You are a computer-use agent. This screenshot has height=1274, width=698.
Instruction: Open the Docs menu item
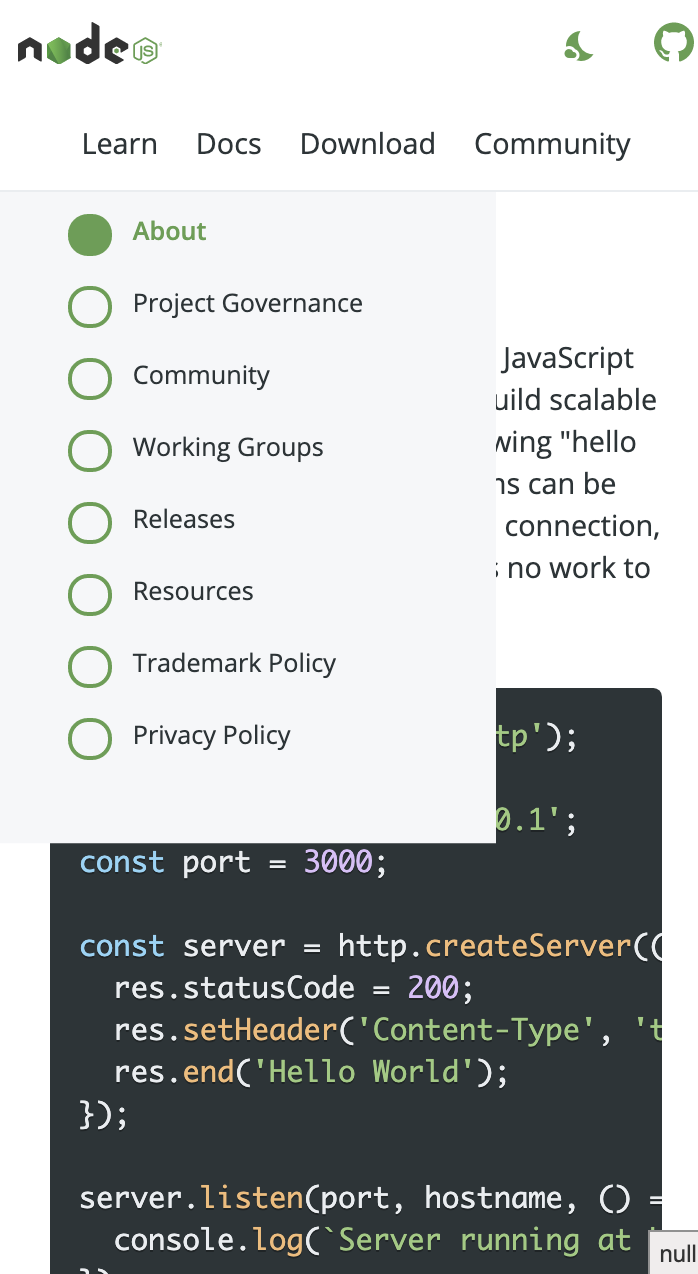click(x=229, y=144)
